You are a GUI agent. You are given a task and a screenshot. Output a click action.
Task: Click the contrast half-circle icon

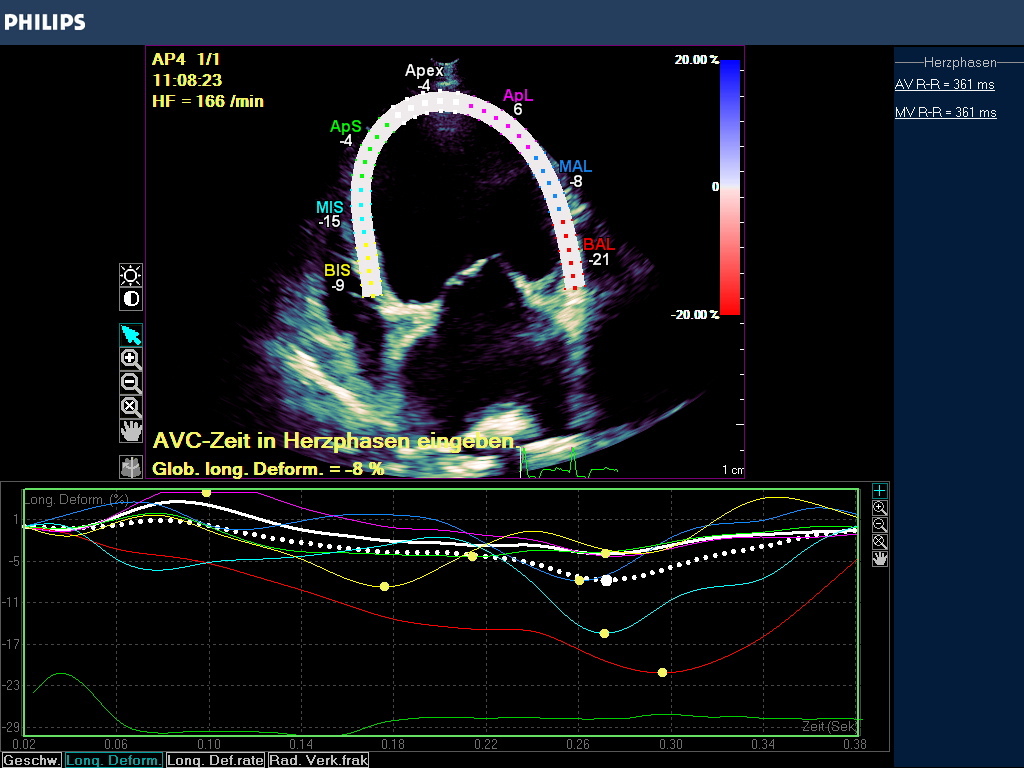tap(131, 298)
